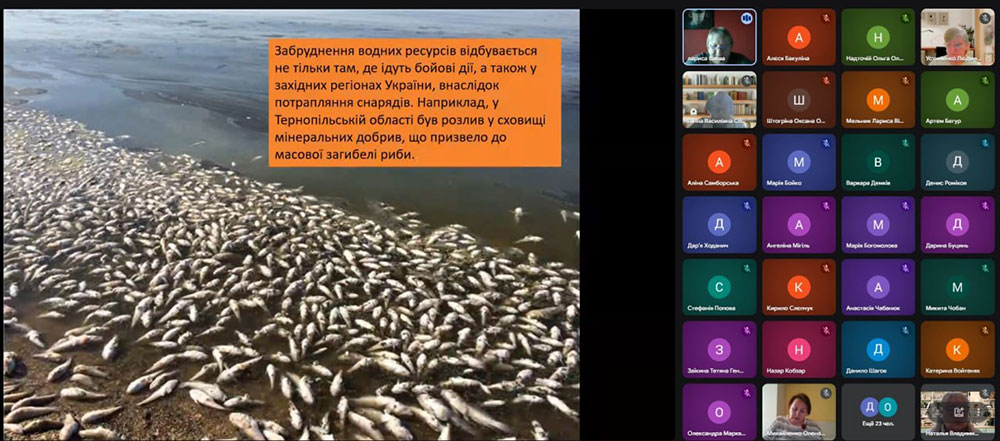Click the 'K' avatar of Кирило Слепчук

pos(798,286)
